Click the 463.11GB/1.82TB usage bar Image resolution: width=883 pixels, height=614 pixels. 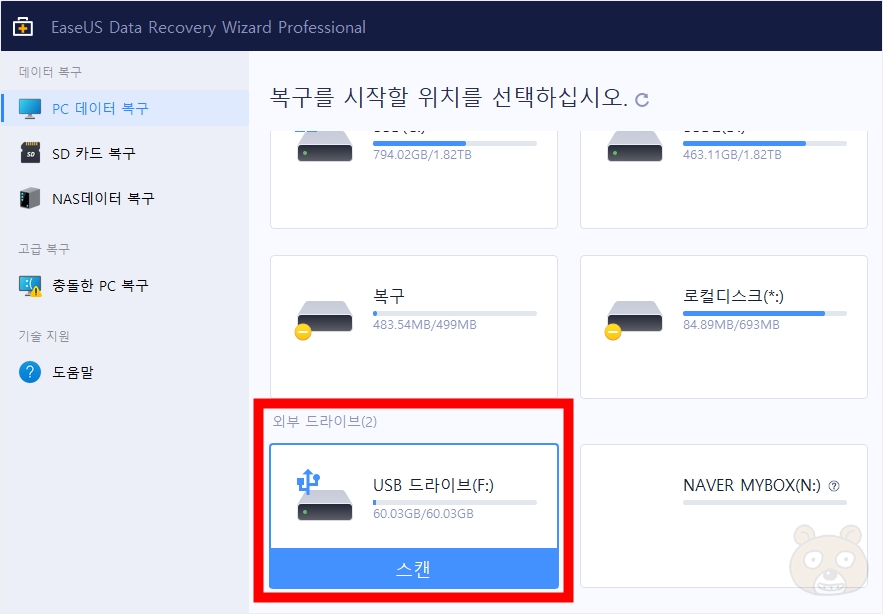pos(765,144)
